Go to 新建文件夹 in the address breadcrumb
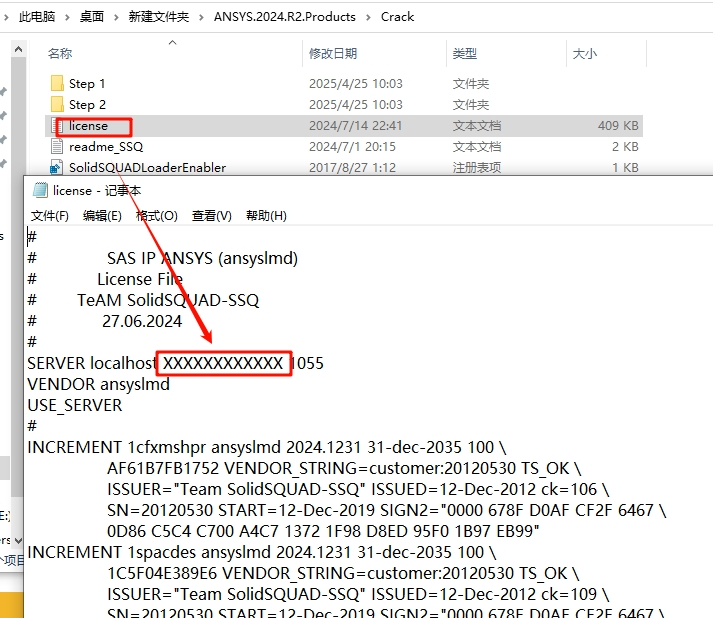Screen dimensions: 713x618 tap(159, 17)
